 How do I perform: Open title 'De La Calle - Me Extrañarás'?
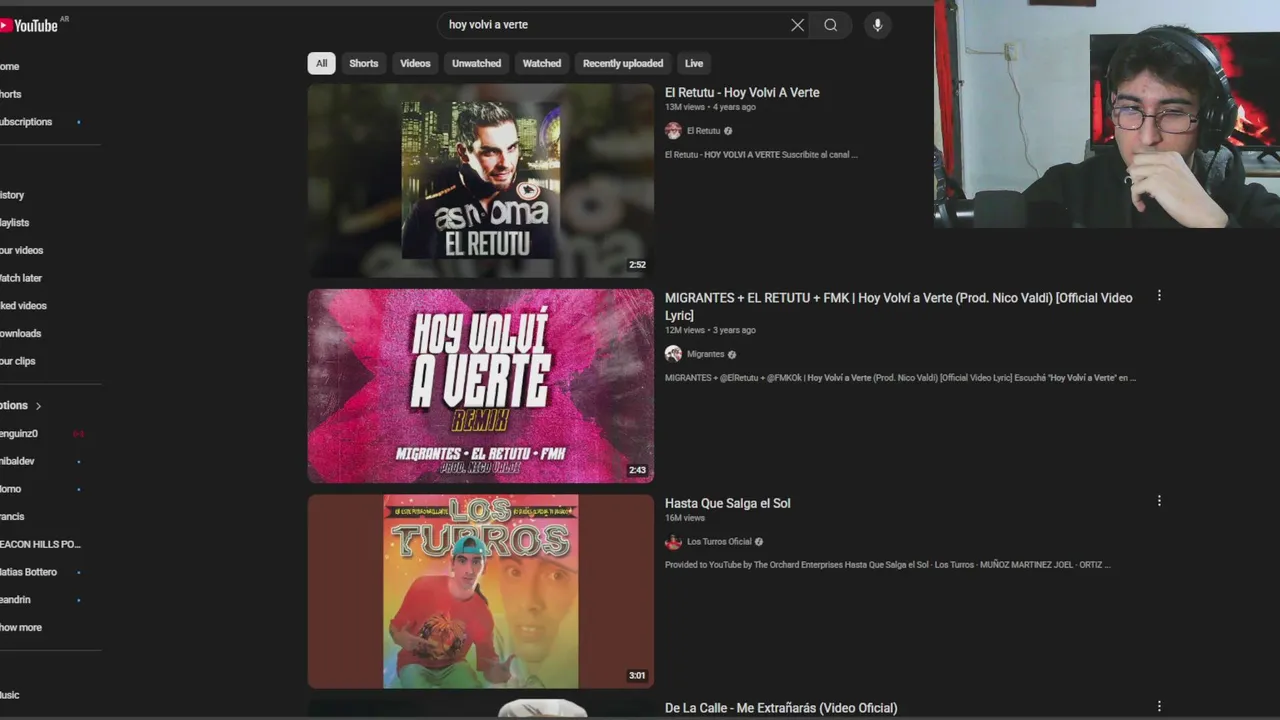[x=781, y=708]
